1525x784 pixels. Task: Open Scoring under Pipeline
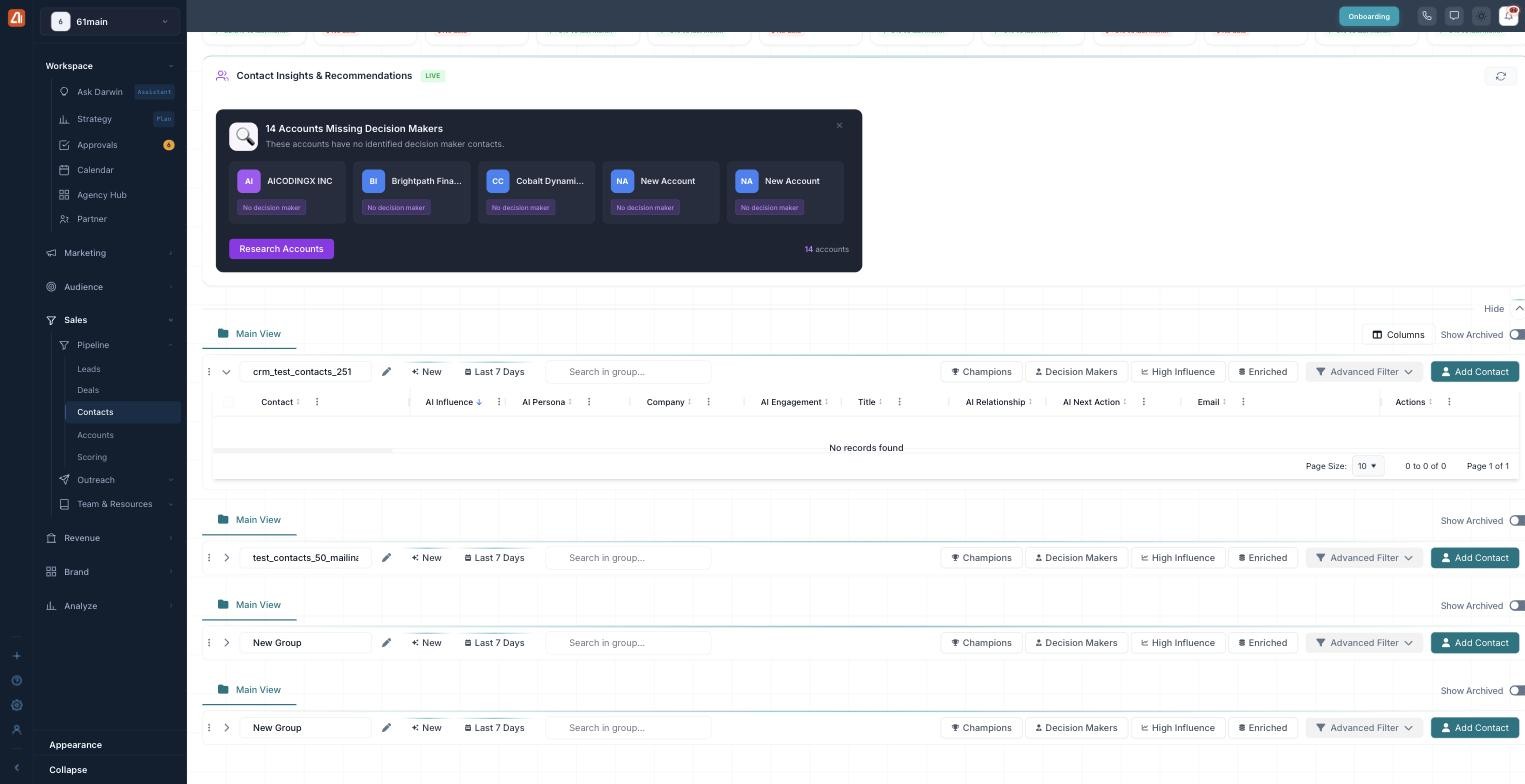92,457
